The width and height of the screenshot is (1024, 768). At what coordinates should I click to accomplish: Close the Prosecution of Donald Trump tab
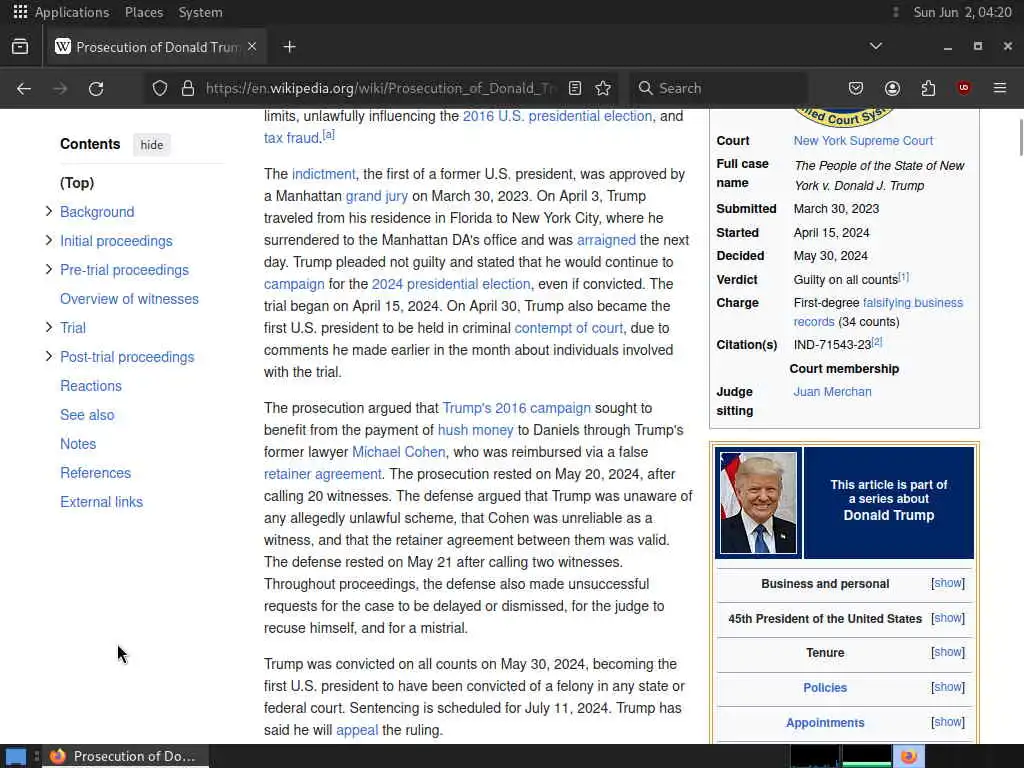pyautogui.click(x=252, y=46)
